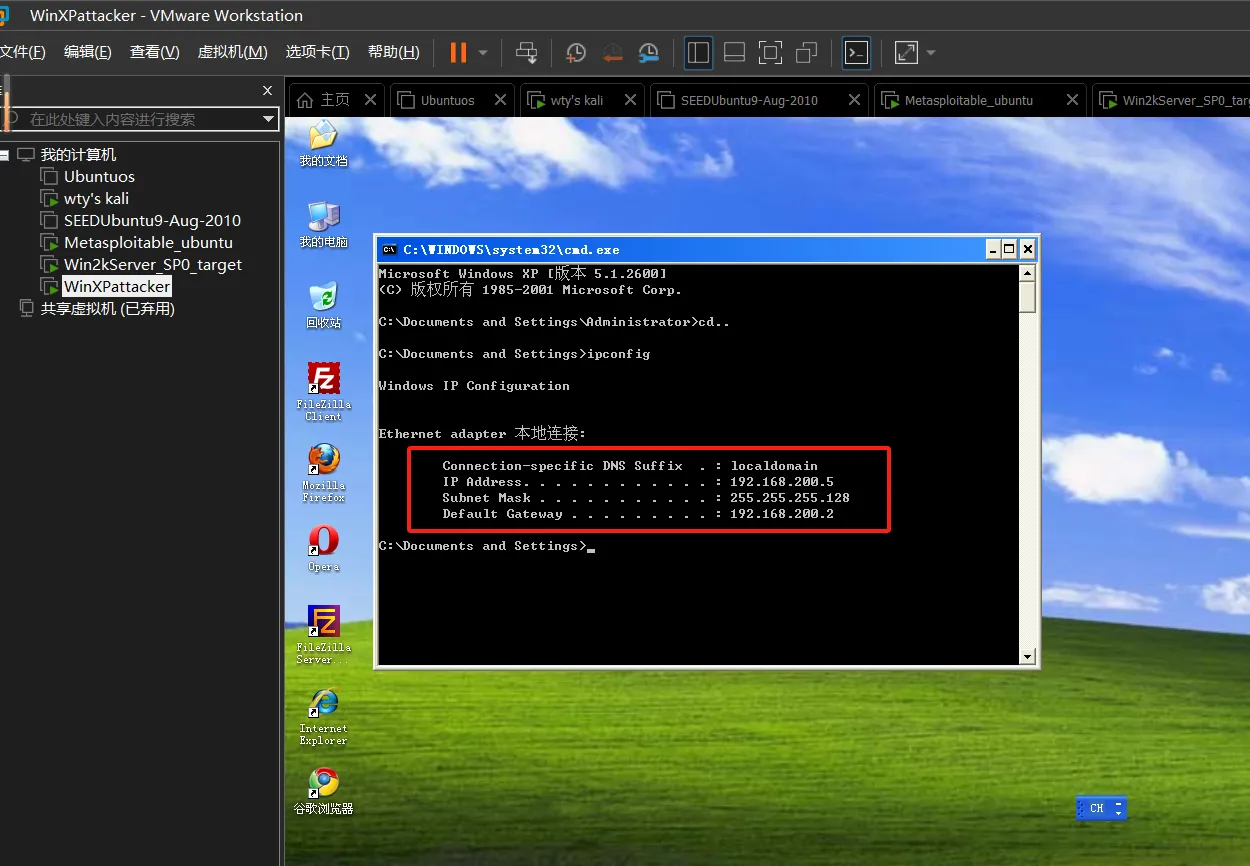Close the wty's kali tab
1250x866 pixels.
coord(630,100)
